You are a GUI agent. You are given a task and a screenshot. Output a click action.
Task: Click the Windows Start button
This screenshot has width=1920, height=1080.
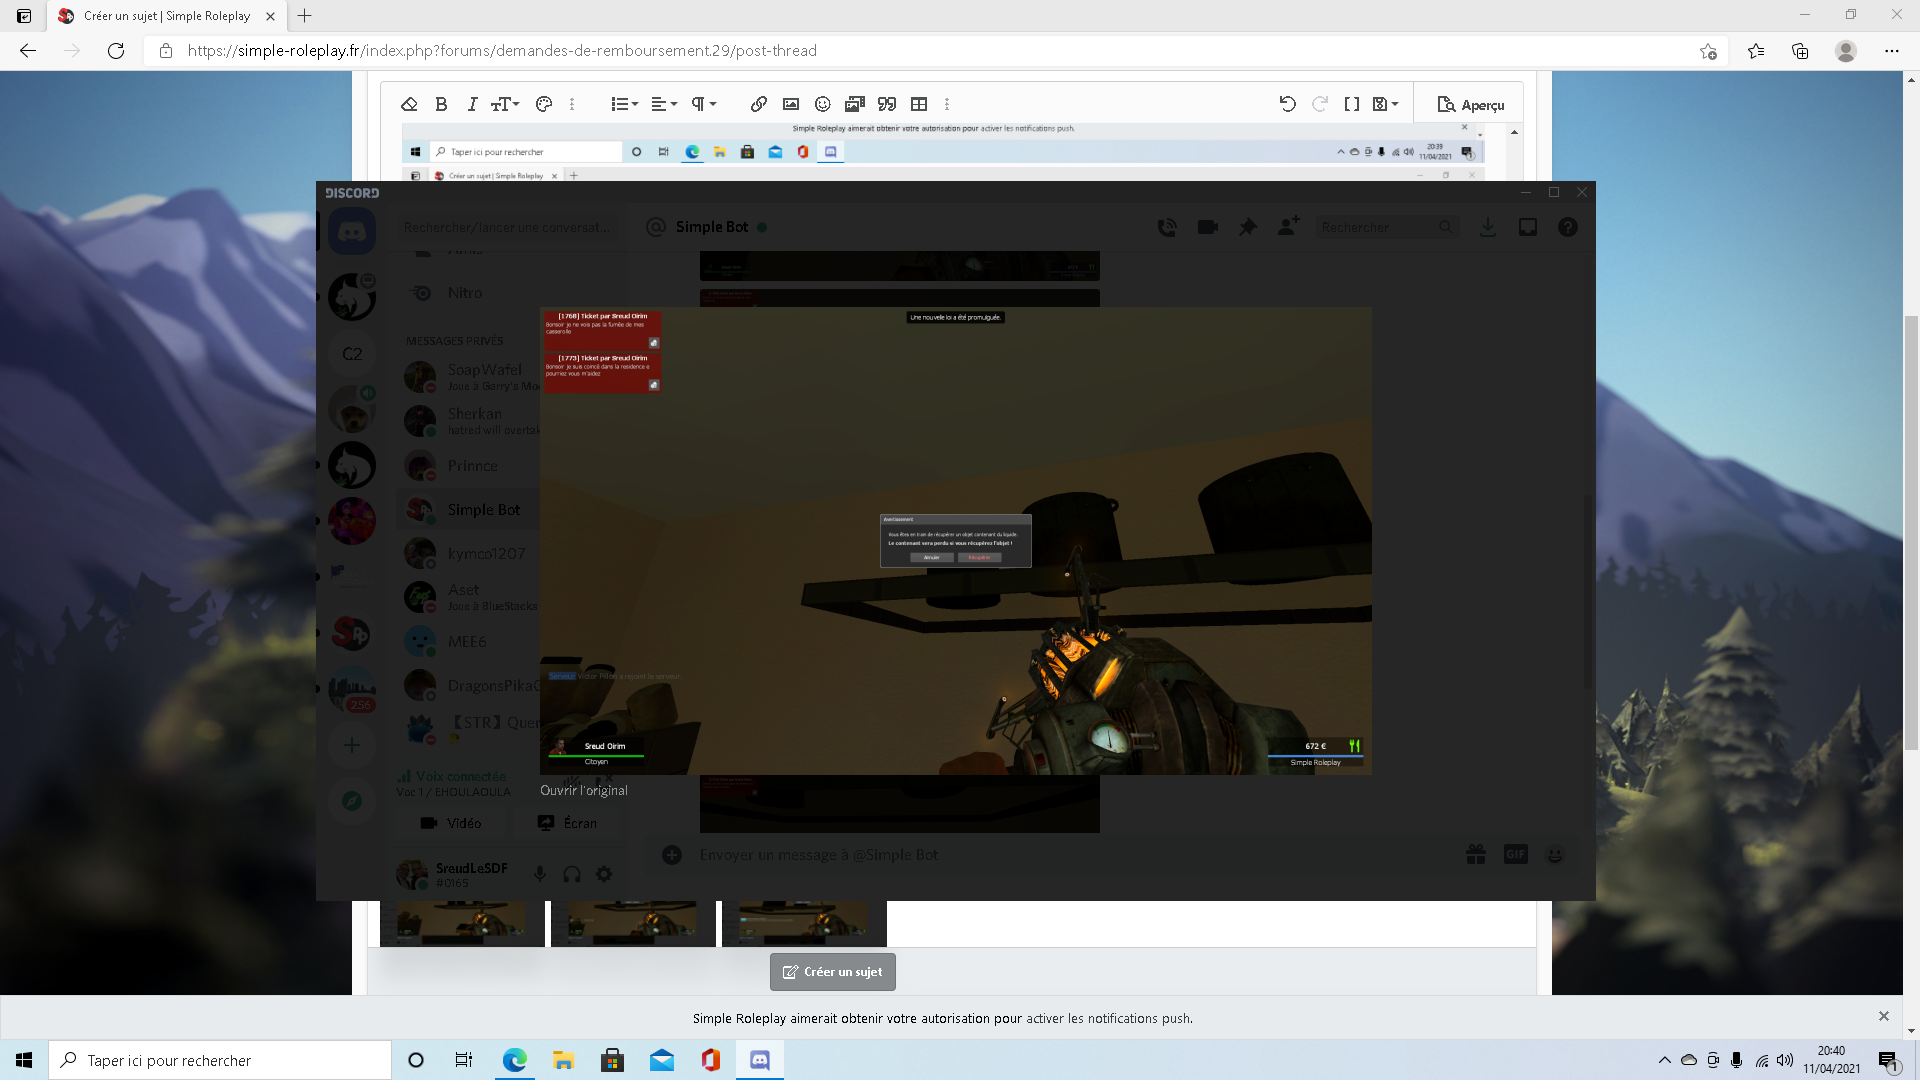pyautogui.click(x=24, y=1060)
